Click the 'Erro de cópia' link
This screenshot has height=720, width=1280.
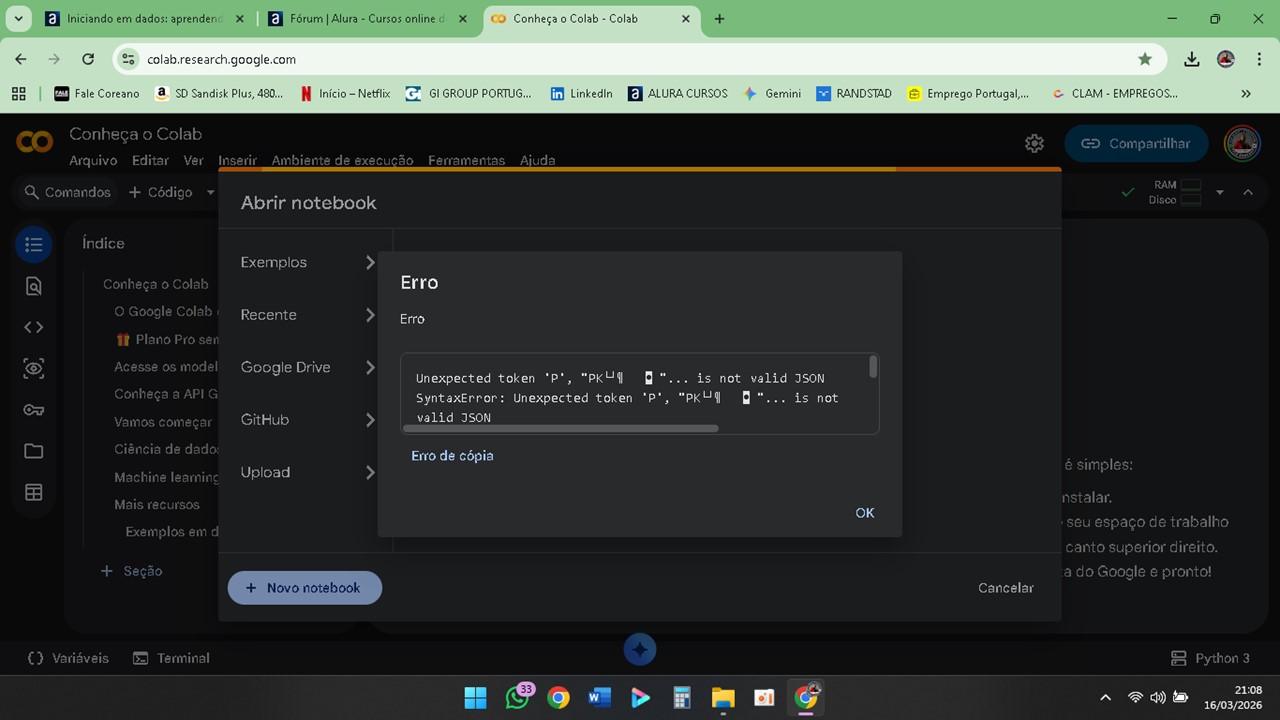tap(452, 456)
